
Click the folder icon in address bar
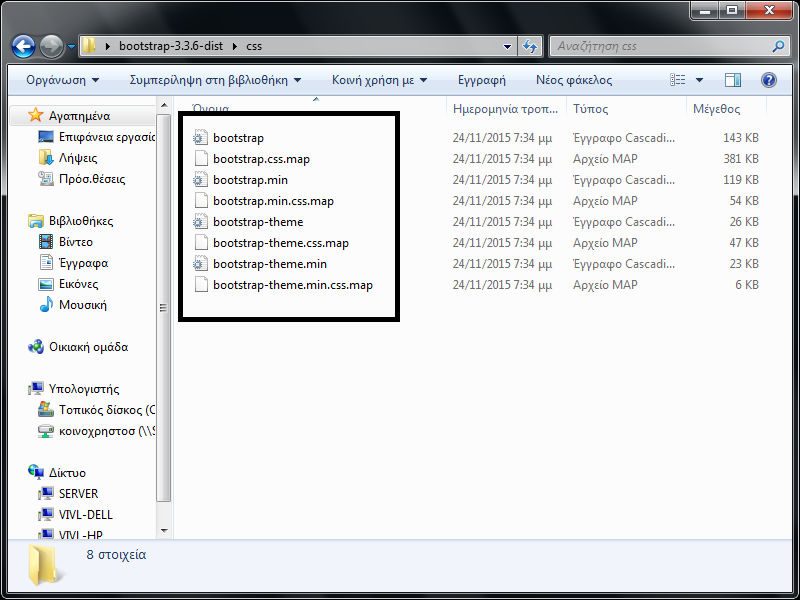[x=89, y=46]
